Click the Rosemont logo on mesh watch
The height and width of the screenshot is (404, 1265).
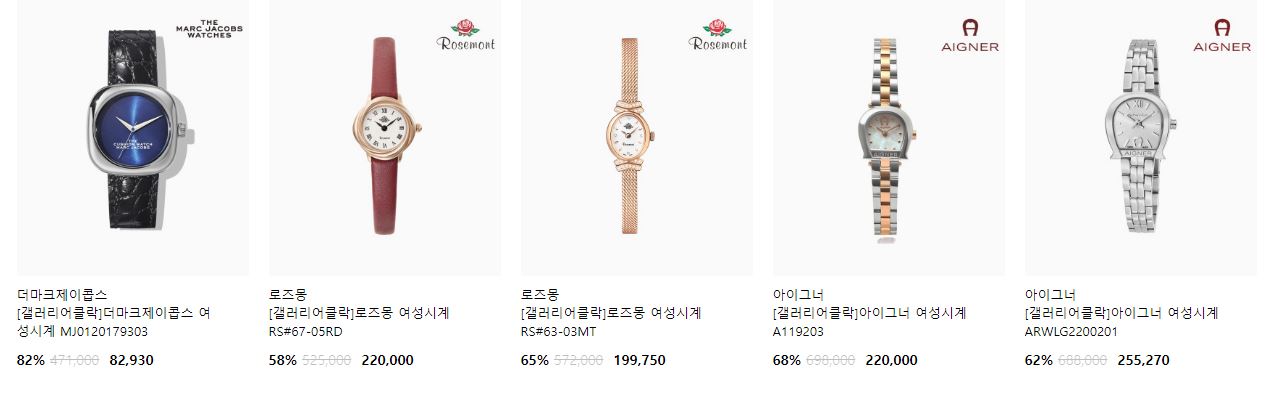click(718, 34)
